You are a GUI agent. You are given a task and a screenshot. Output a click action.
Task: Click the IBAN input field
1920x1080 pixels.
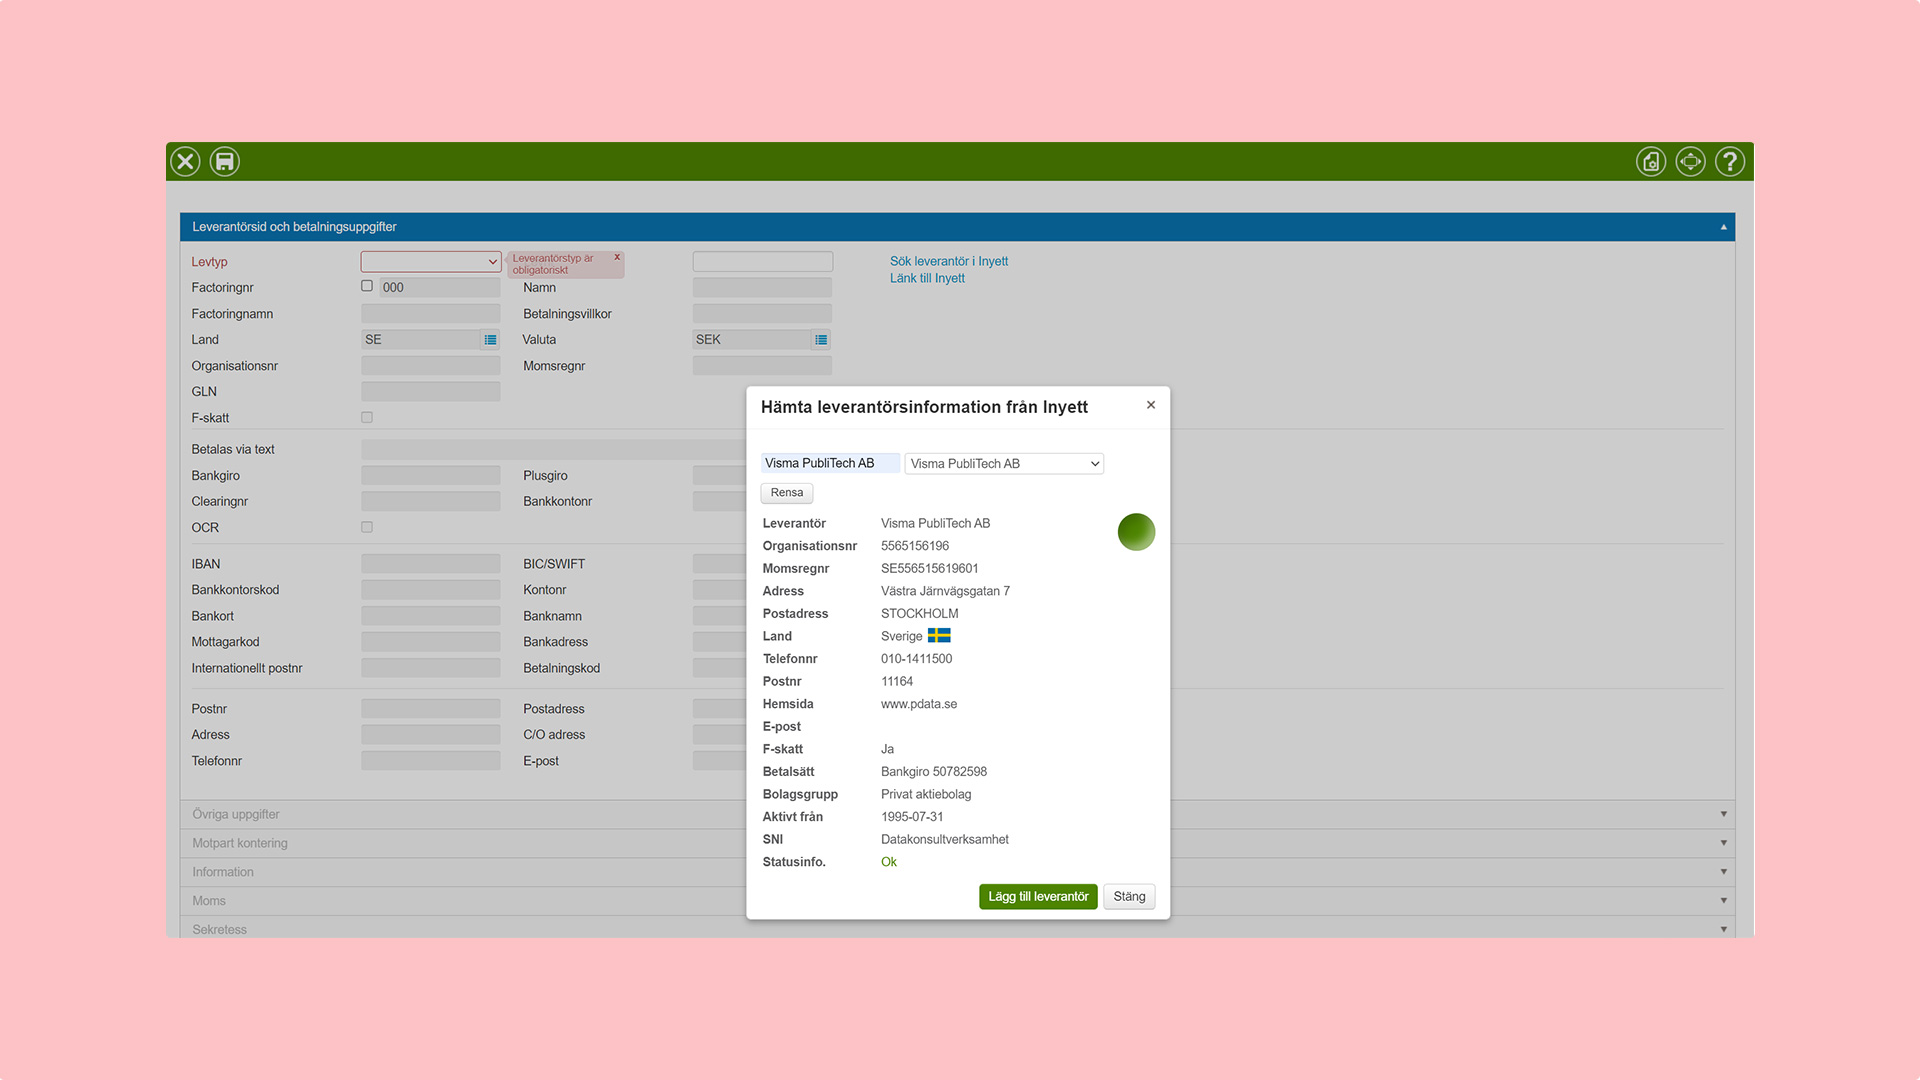pos(431,564)
